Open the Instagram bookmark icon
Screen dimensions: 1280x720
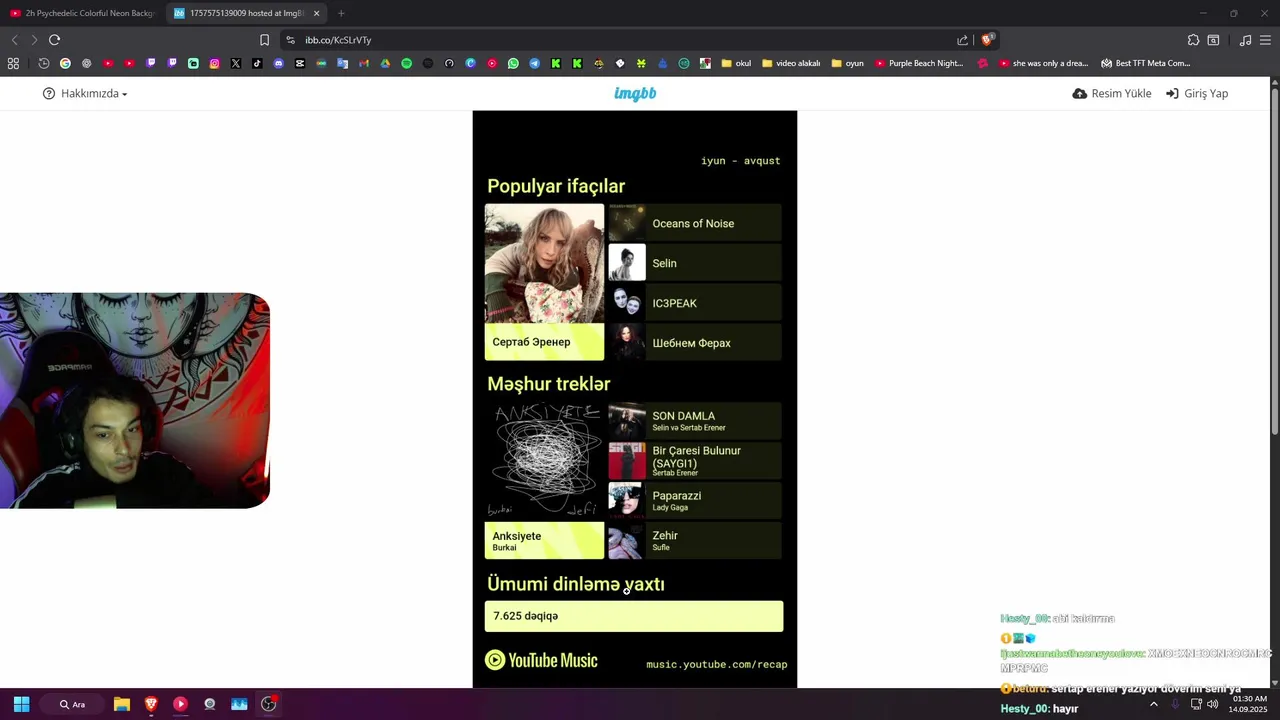pyautogui.click(x=214, y=63)
